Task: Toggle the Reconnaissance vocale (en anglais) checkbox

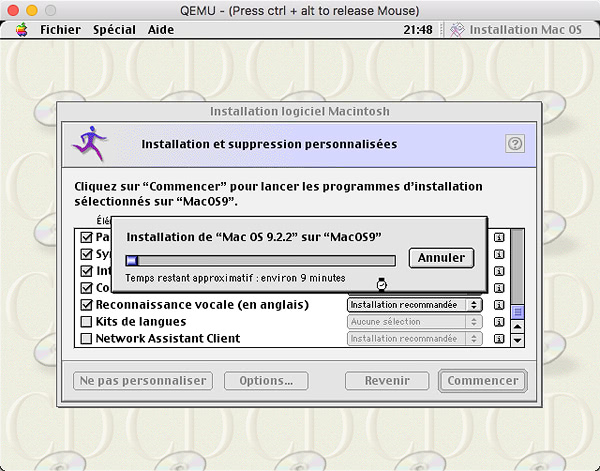Action: click(86, 305)
